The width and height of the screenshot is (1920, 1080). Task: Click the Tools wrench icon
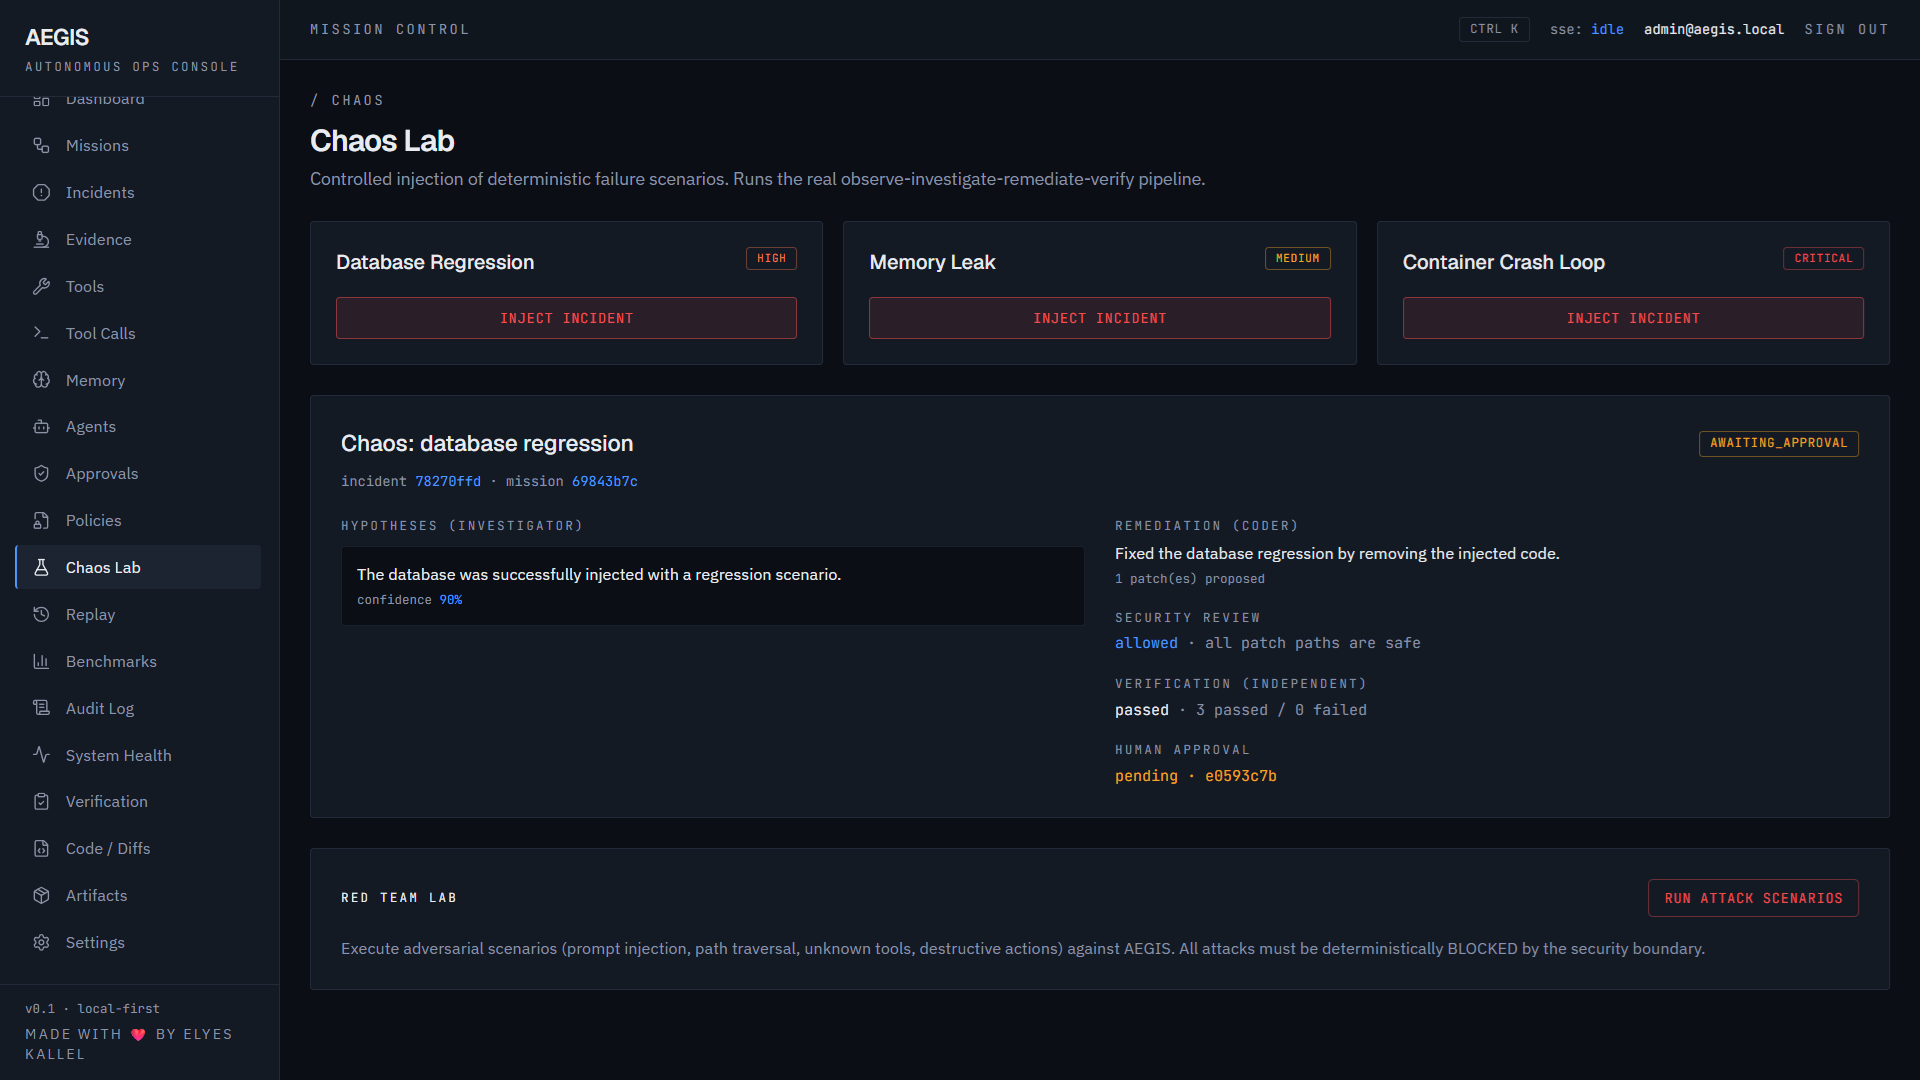41,287
